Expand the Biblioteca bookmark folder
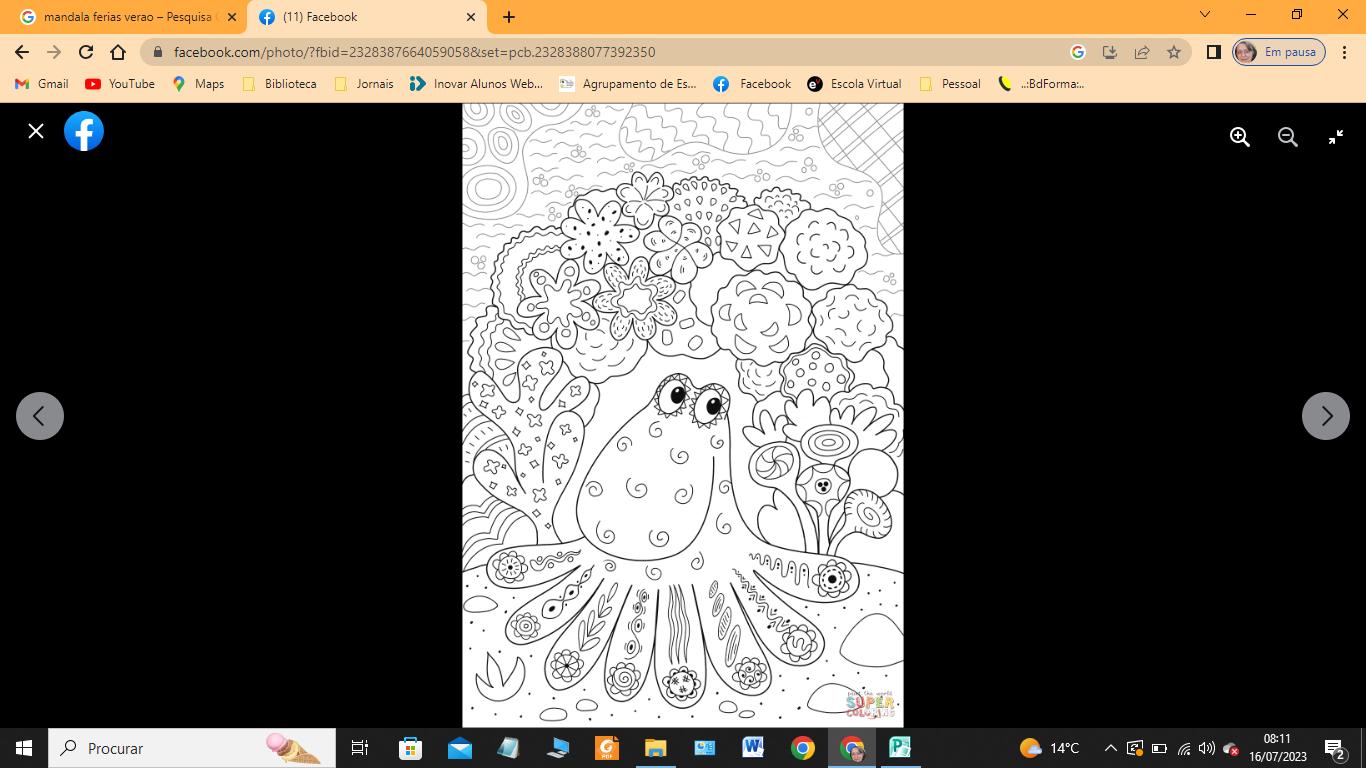The image size is (1366, 768). [x=279, y=84]
